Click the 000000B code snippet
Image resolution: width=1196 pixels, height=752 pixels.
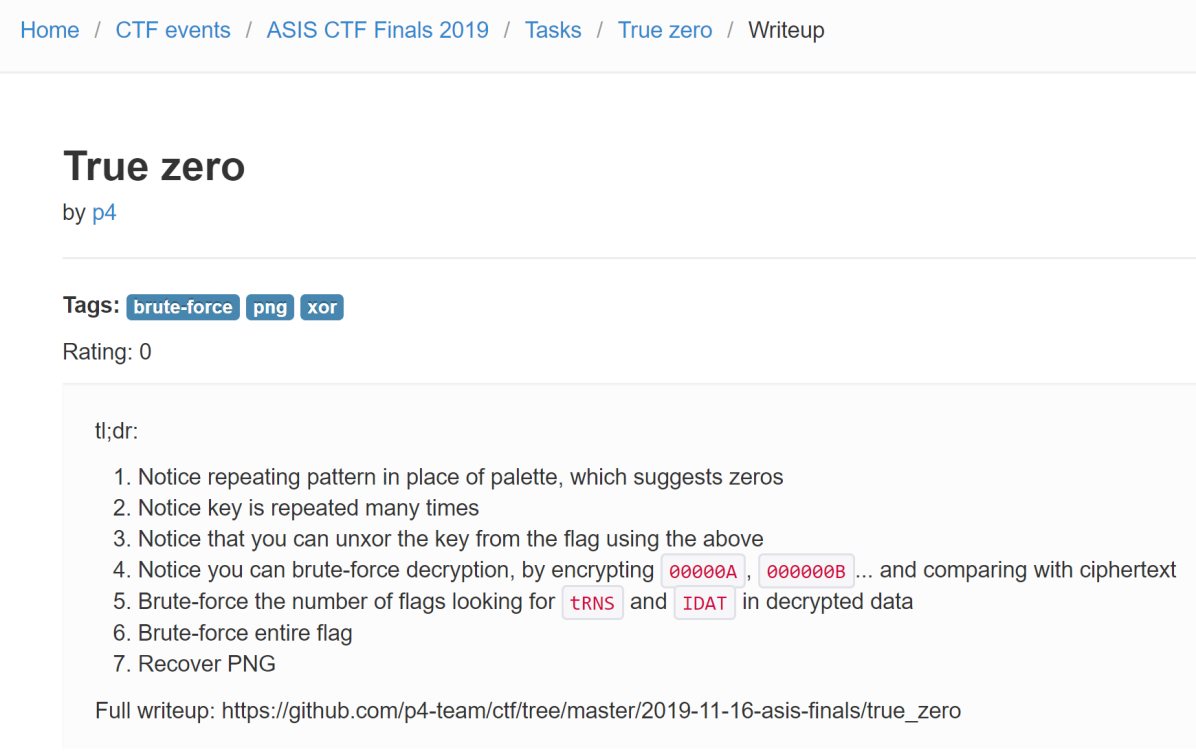tap(806, 571)
